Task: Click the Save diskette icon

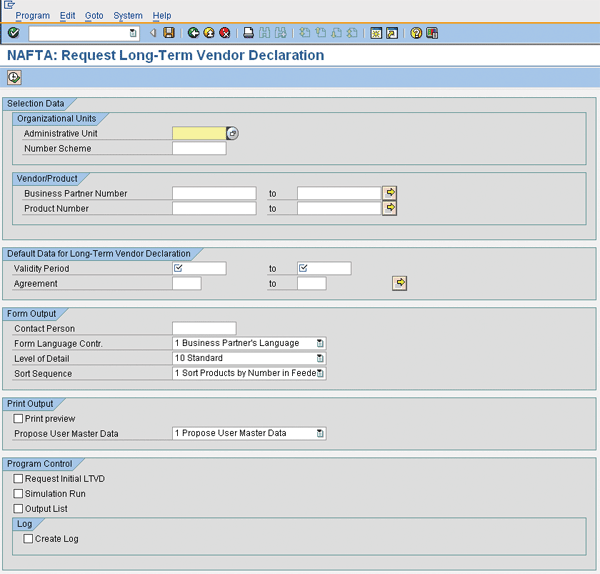Action: pos(169,33)
